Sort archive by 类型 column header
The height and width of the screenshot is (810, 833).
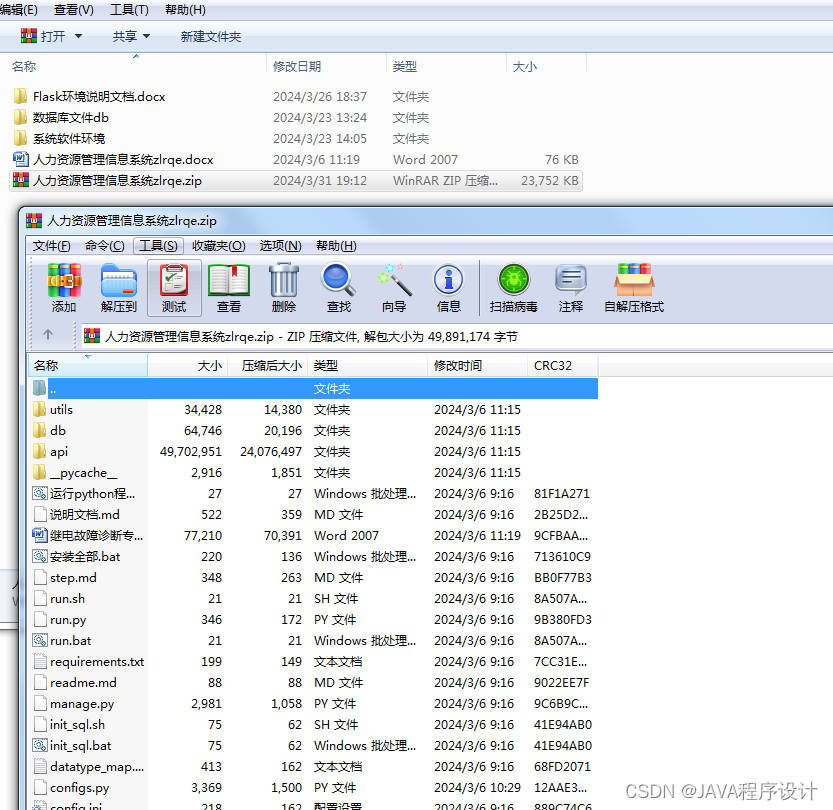pyautogui.click(x=368, y=365)
